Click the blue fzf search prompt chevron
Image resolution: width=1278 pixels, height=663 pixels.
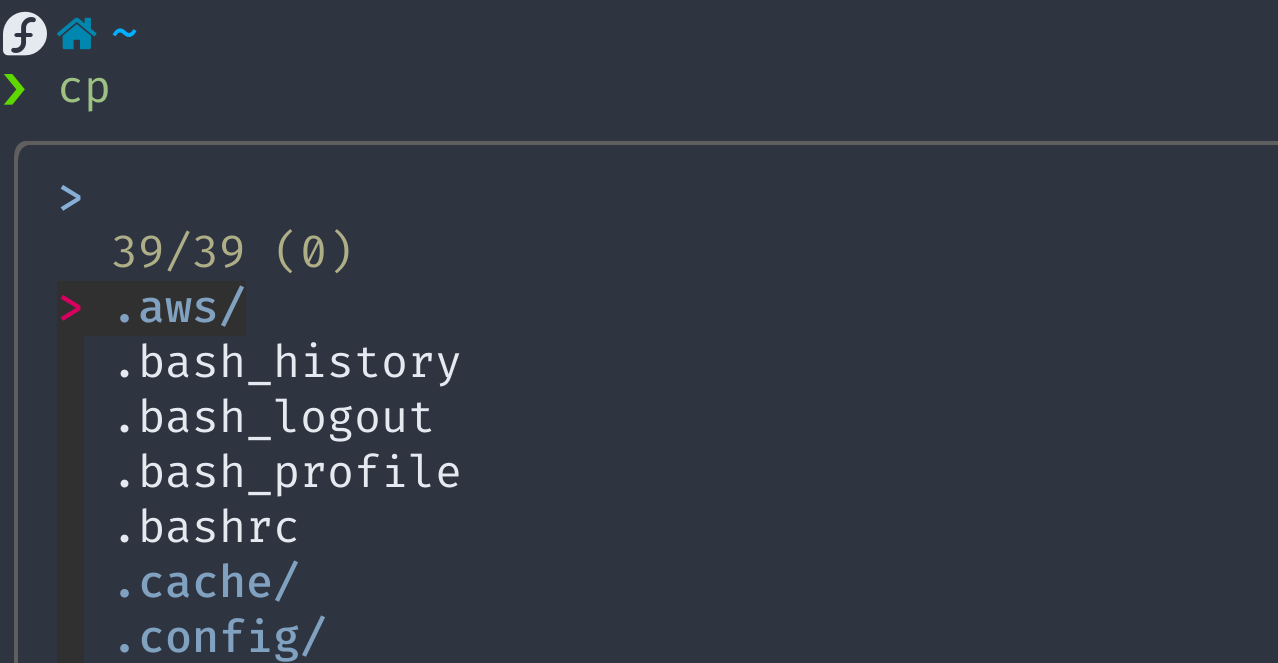tap(70, 198)
